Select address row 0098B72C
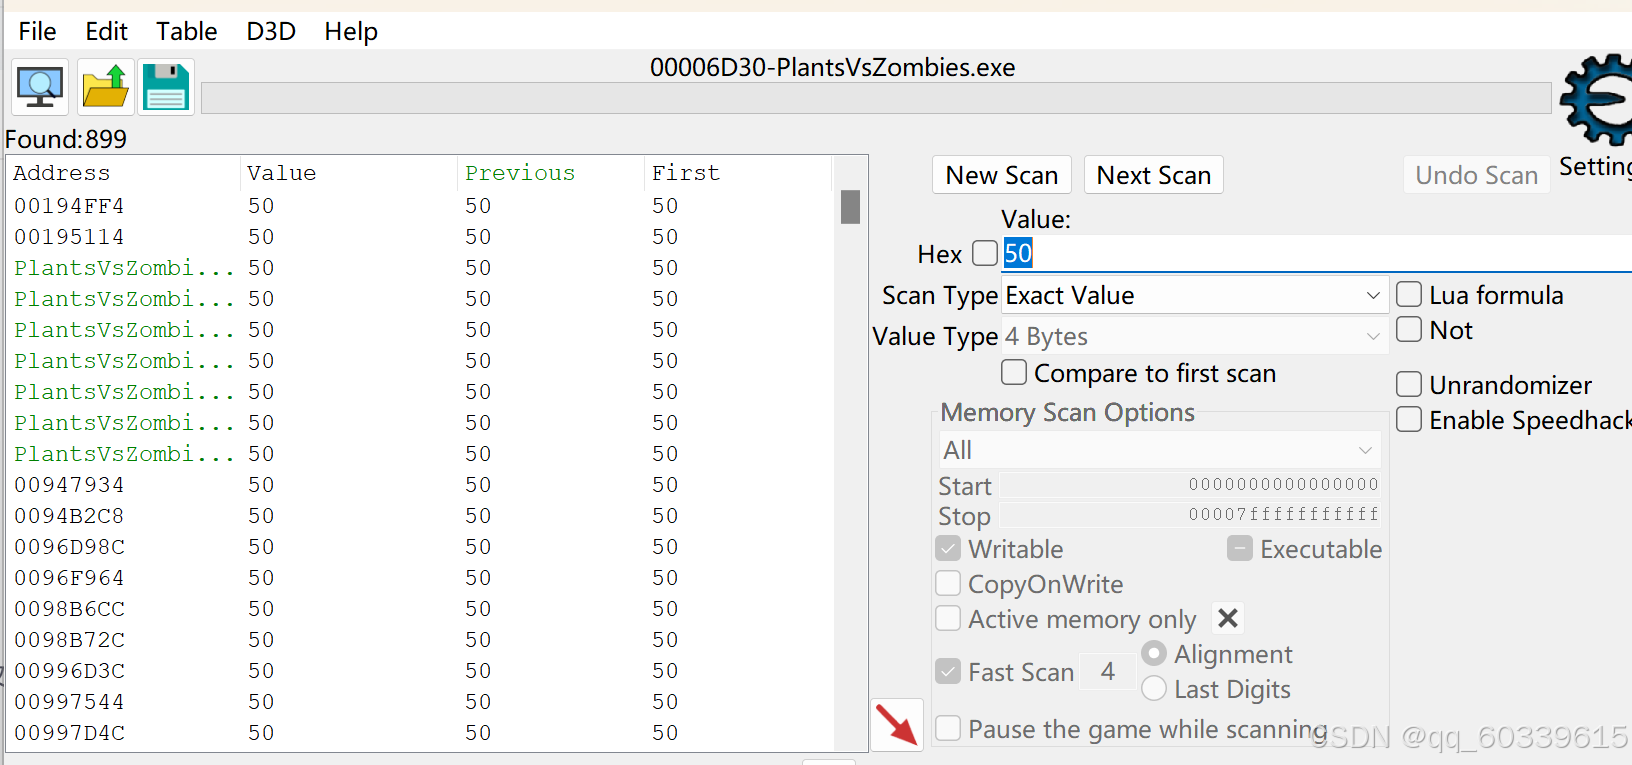Image resolution: width=1632 pixels, height=765 pixels. (x=420, y=639)
